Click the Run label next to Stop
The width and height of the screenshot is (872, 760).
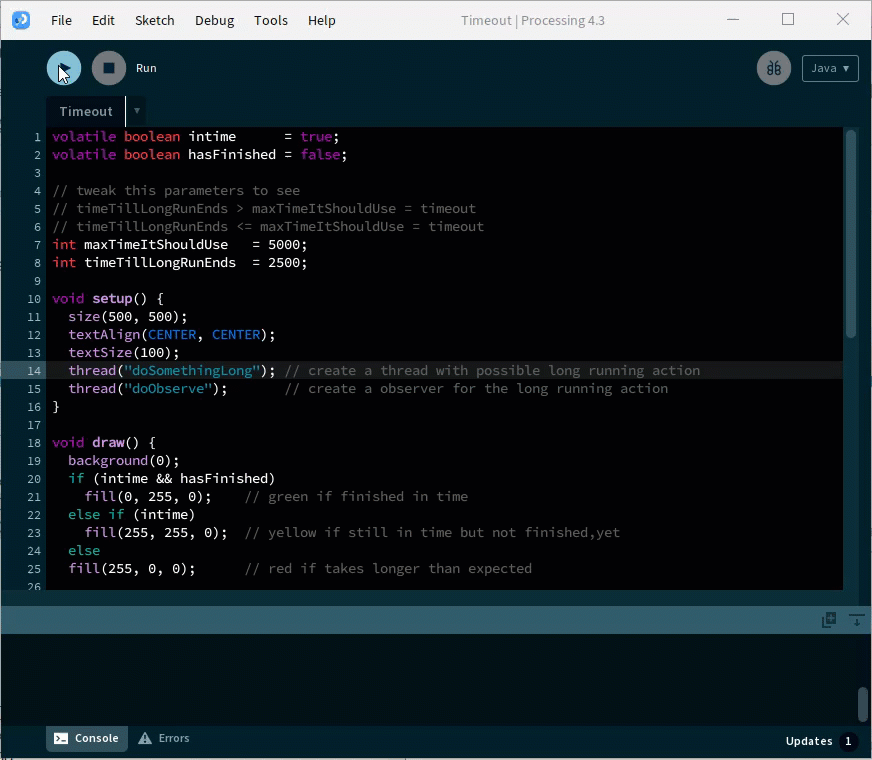(x=146, y=68)
